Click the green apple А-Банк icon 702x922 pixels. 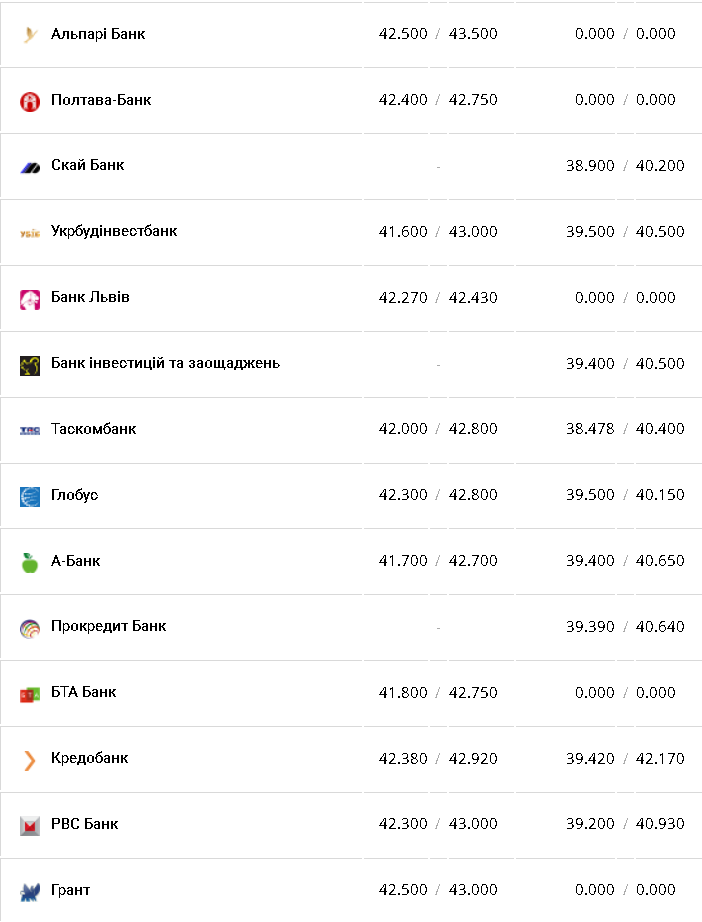[30, 562]
